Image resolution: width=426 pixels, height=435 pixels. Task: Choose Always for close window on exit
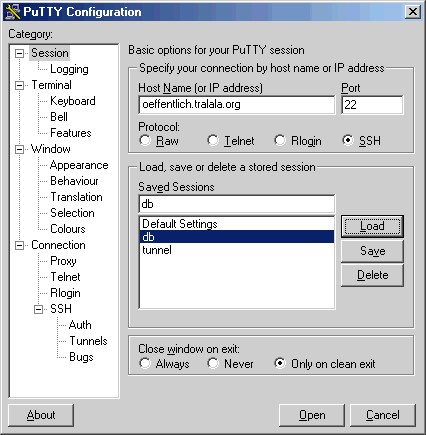pos(145,363)
